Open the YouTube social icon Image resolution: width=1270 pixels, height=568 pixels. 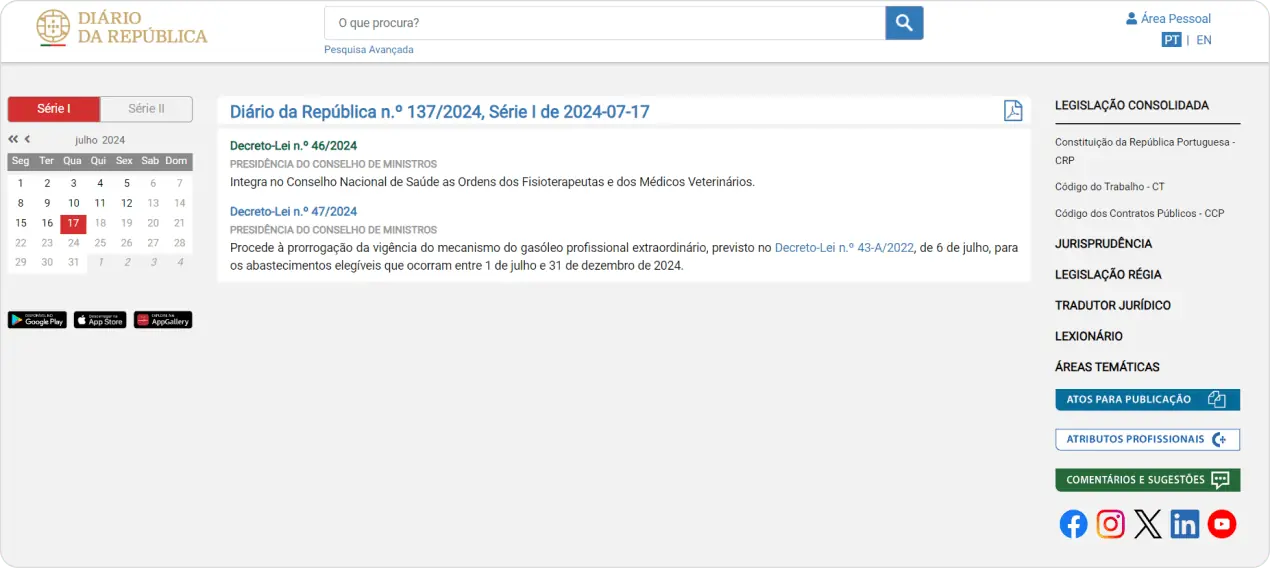pos(1222,524)
